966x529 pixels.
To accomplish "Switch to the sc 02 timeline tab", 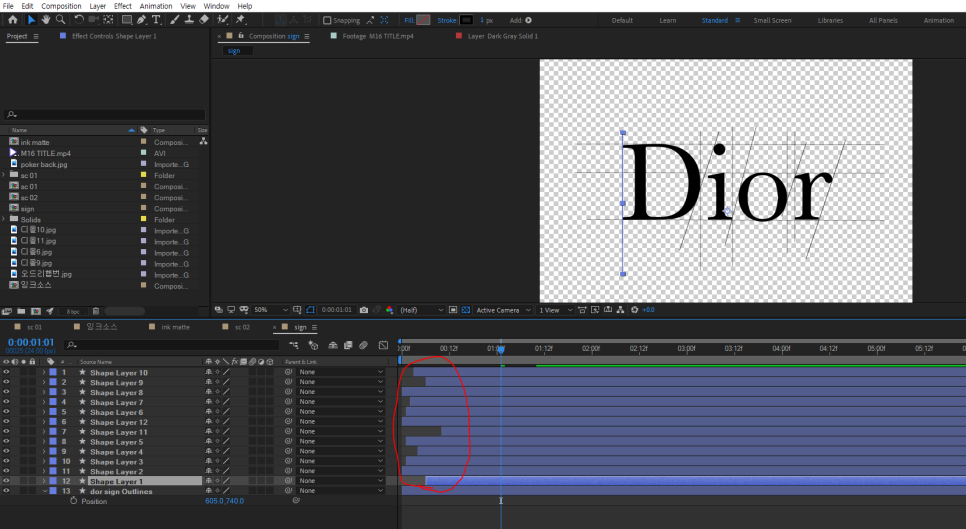I will coord(242,327).
